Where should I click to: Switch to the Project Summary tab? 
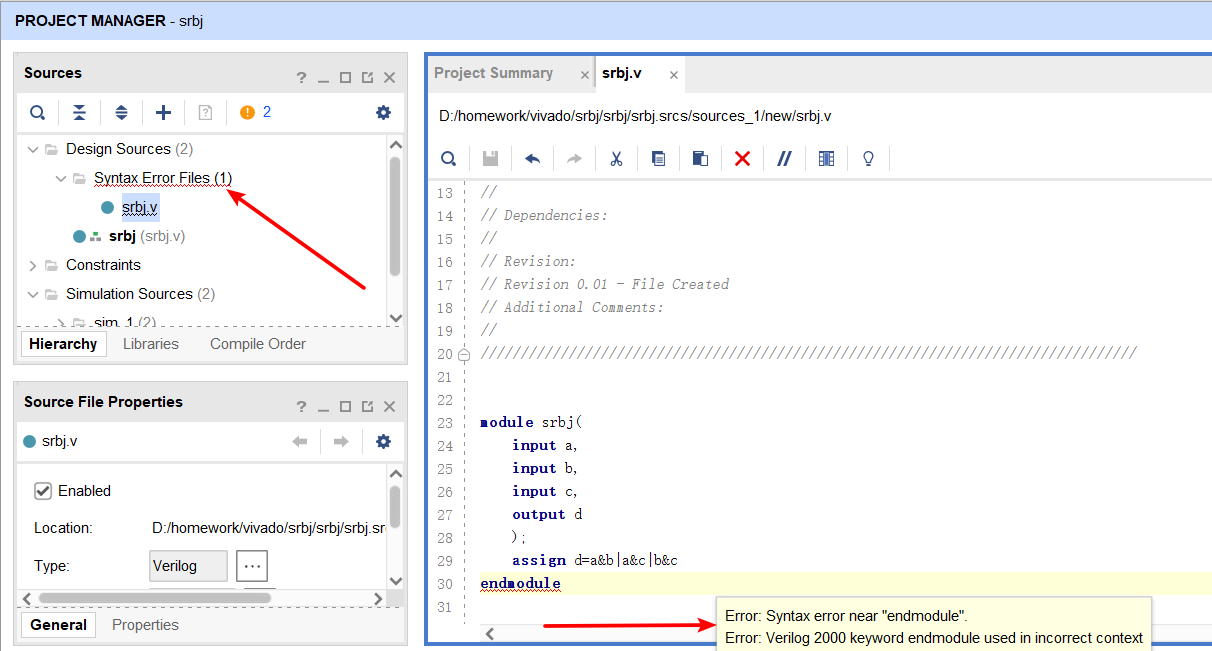493,74
